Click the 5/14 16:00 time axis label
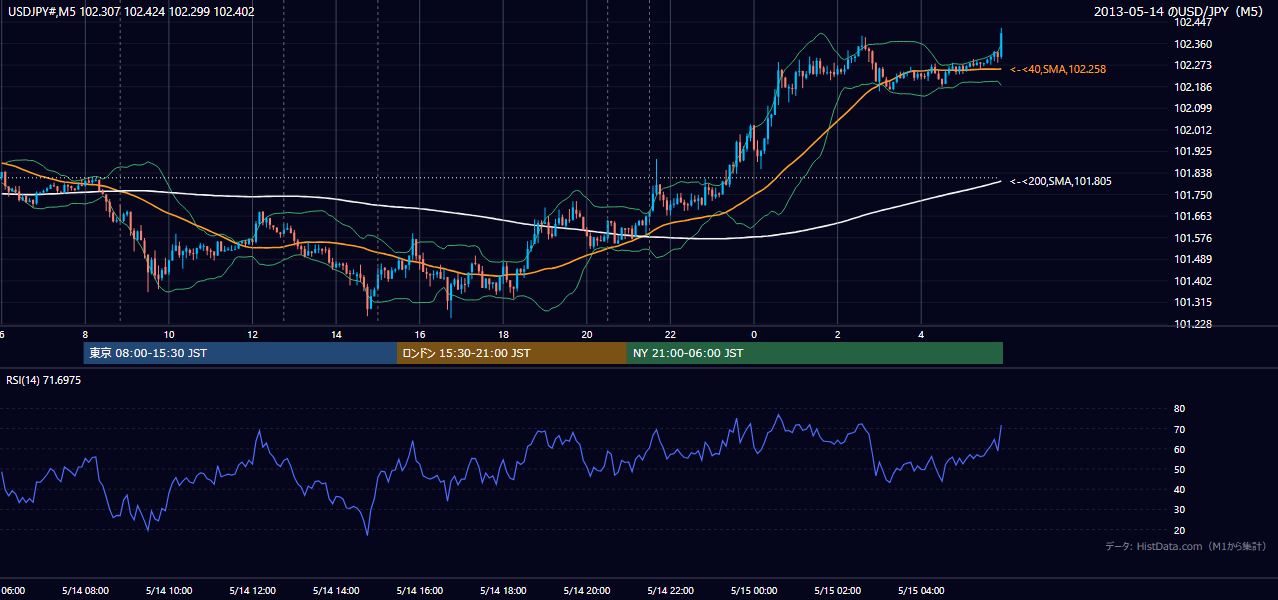This screenshot has height=600, width=1278. (x=420, y=591)
